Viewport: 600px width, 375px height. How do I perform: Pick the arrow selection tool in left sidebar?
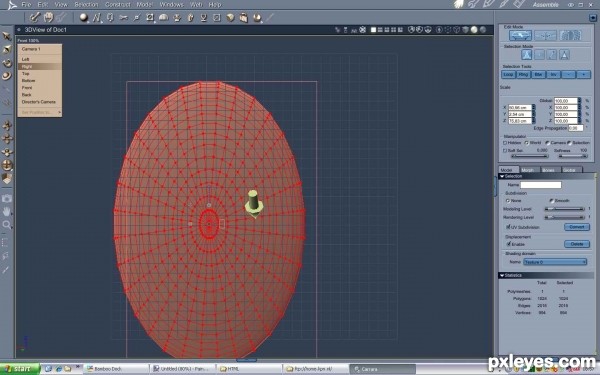7,36
